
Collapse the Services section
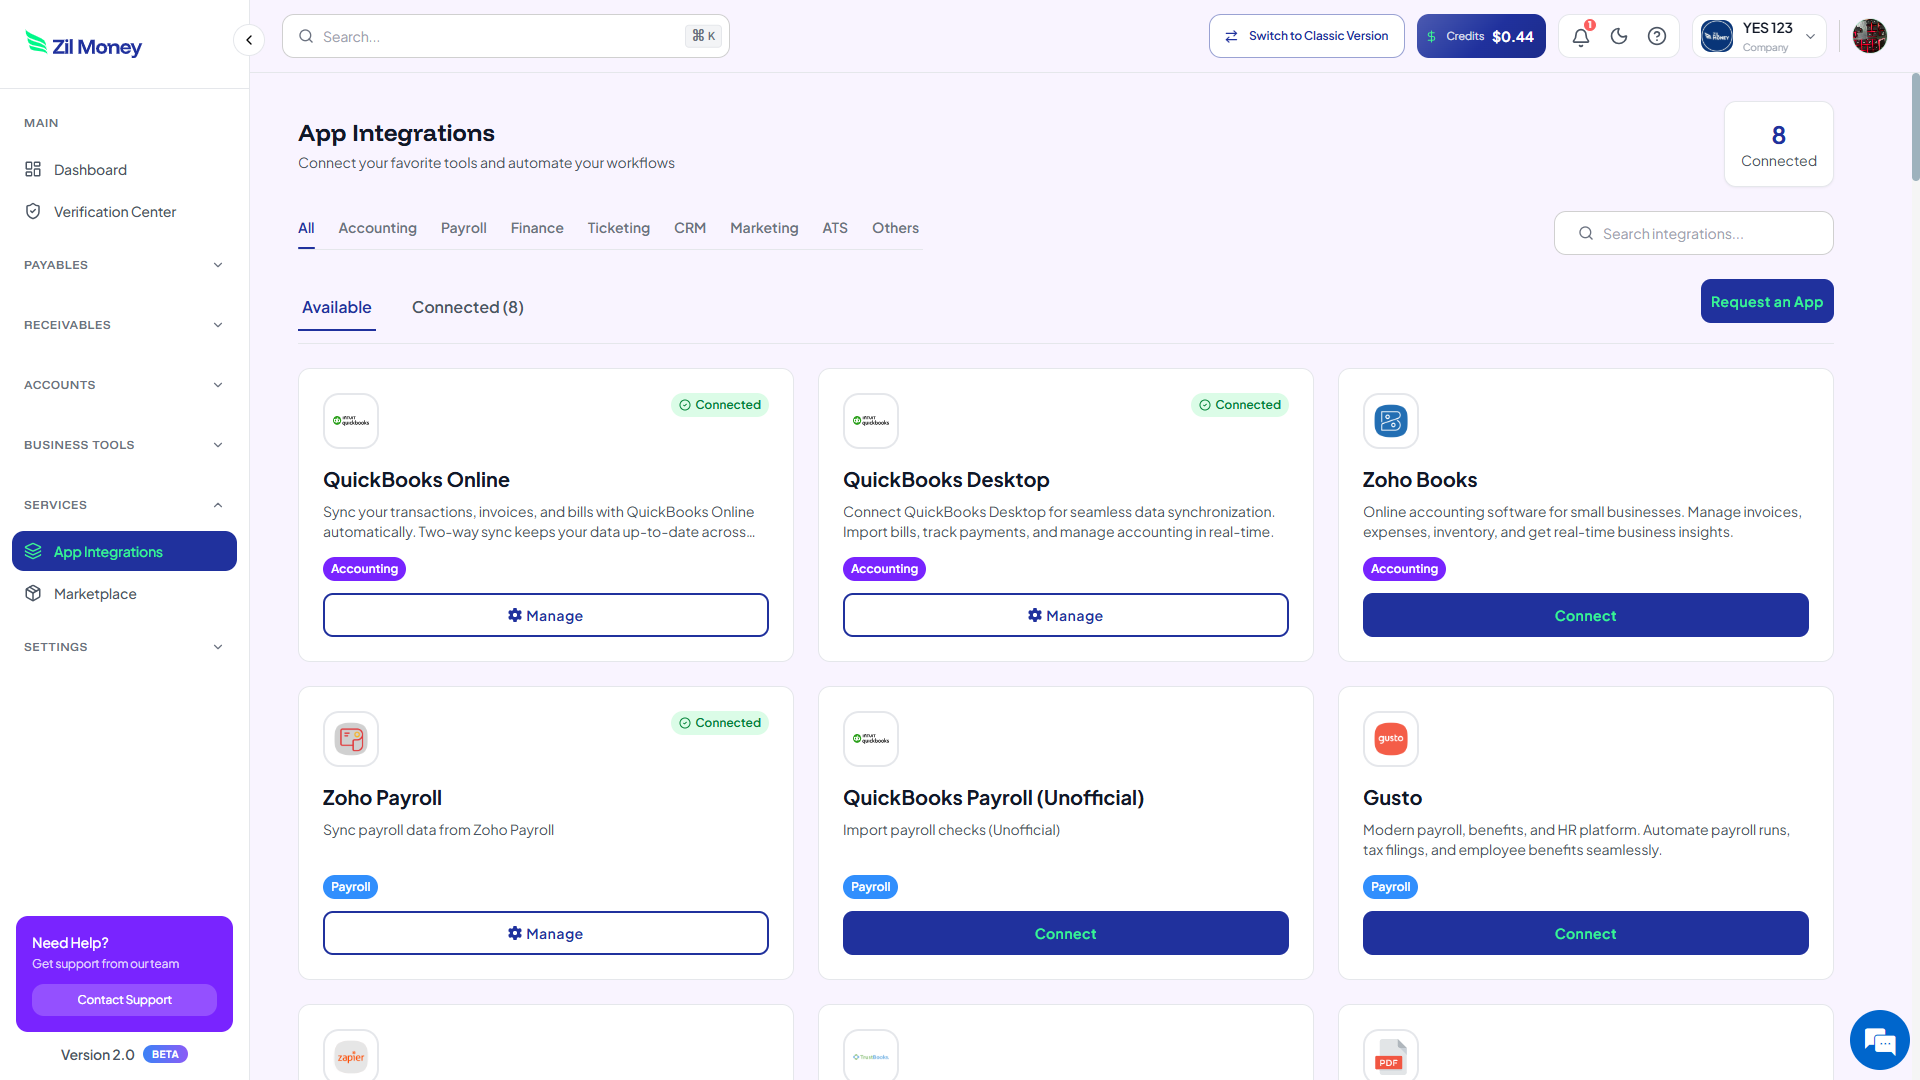(124, 505)
